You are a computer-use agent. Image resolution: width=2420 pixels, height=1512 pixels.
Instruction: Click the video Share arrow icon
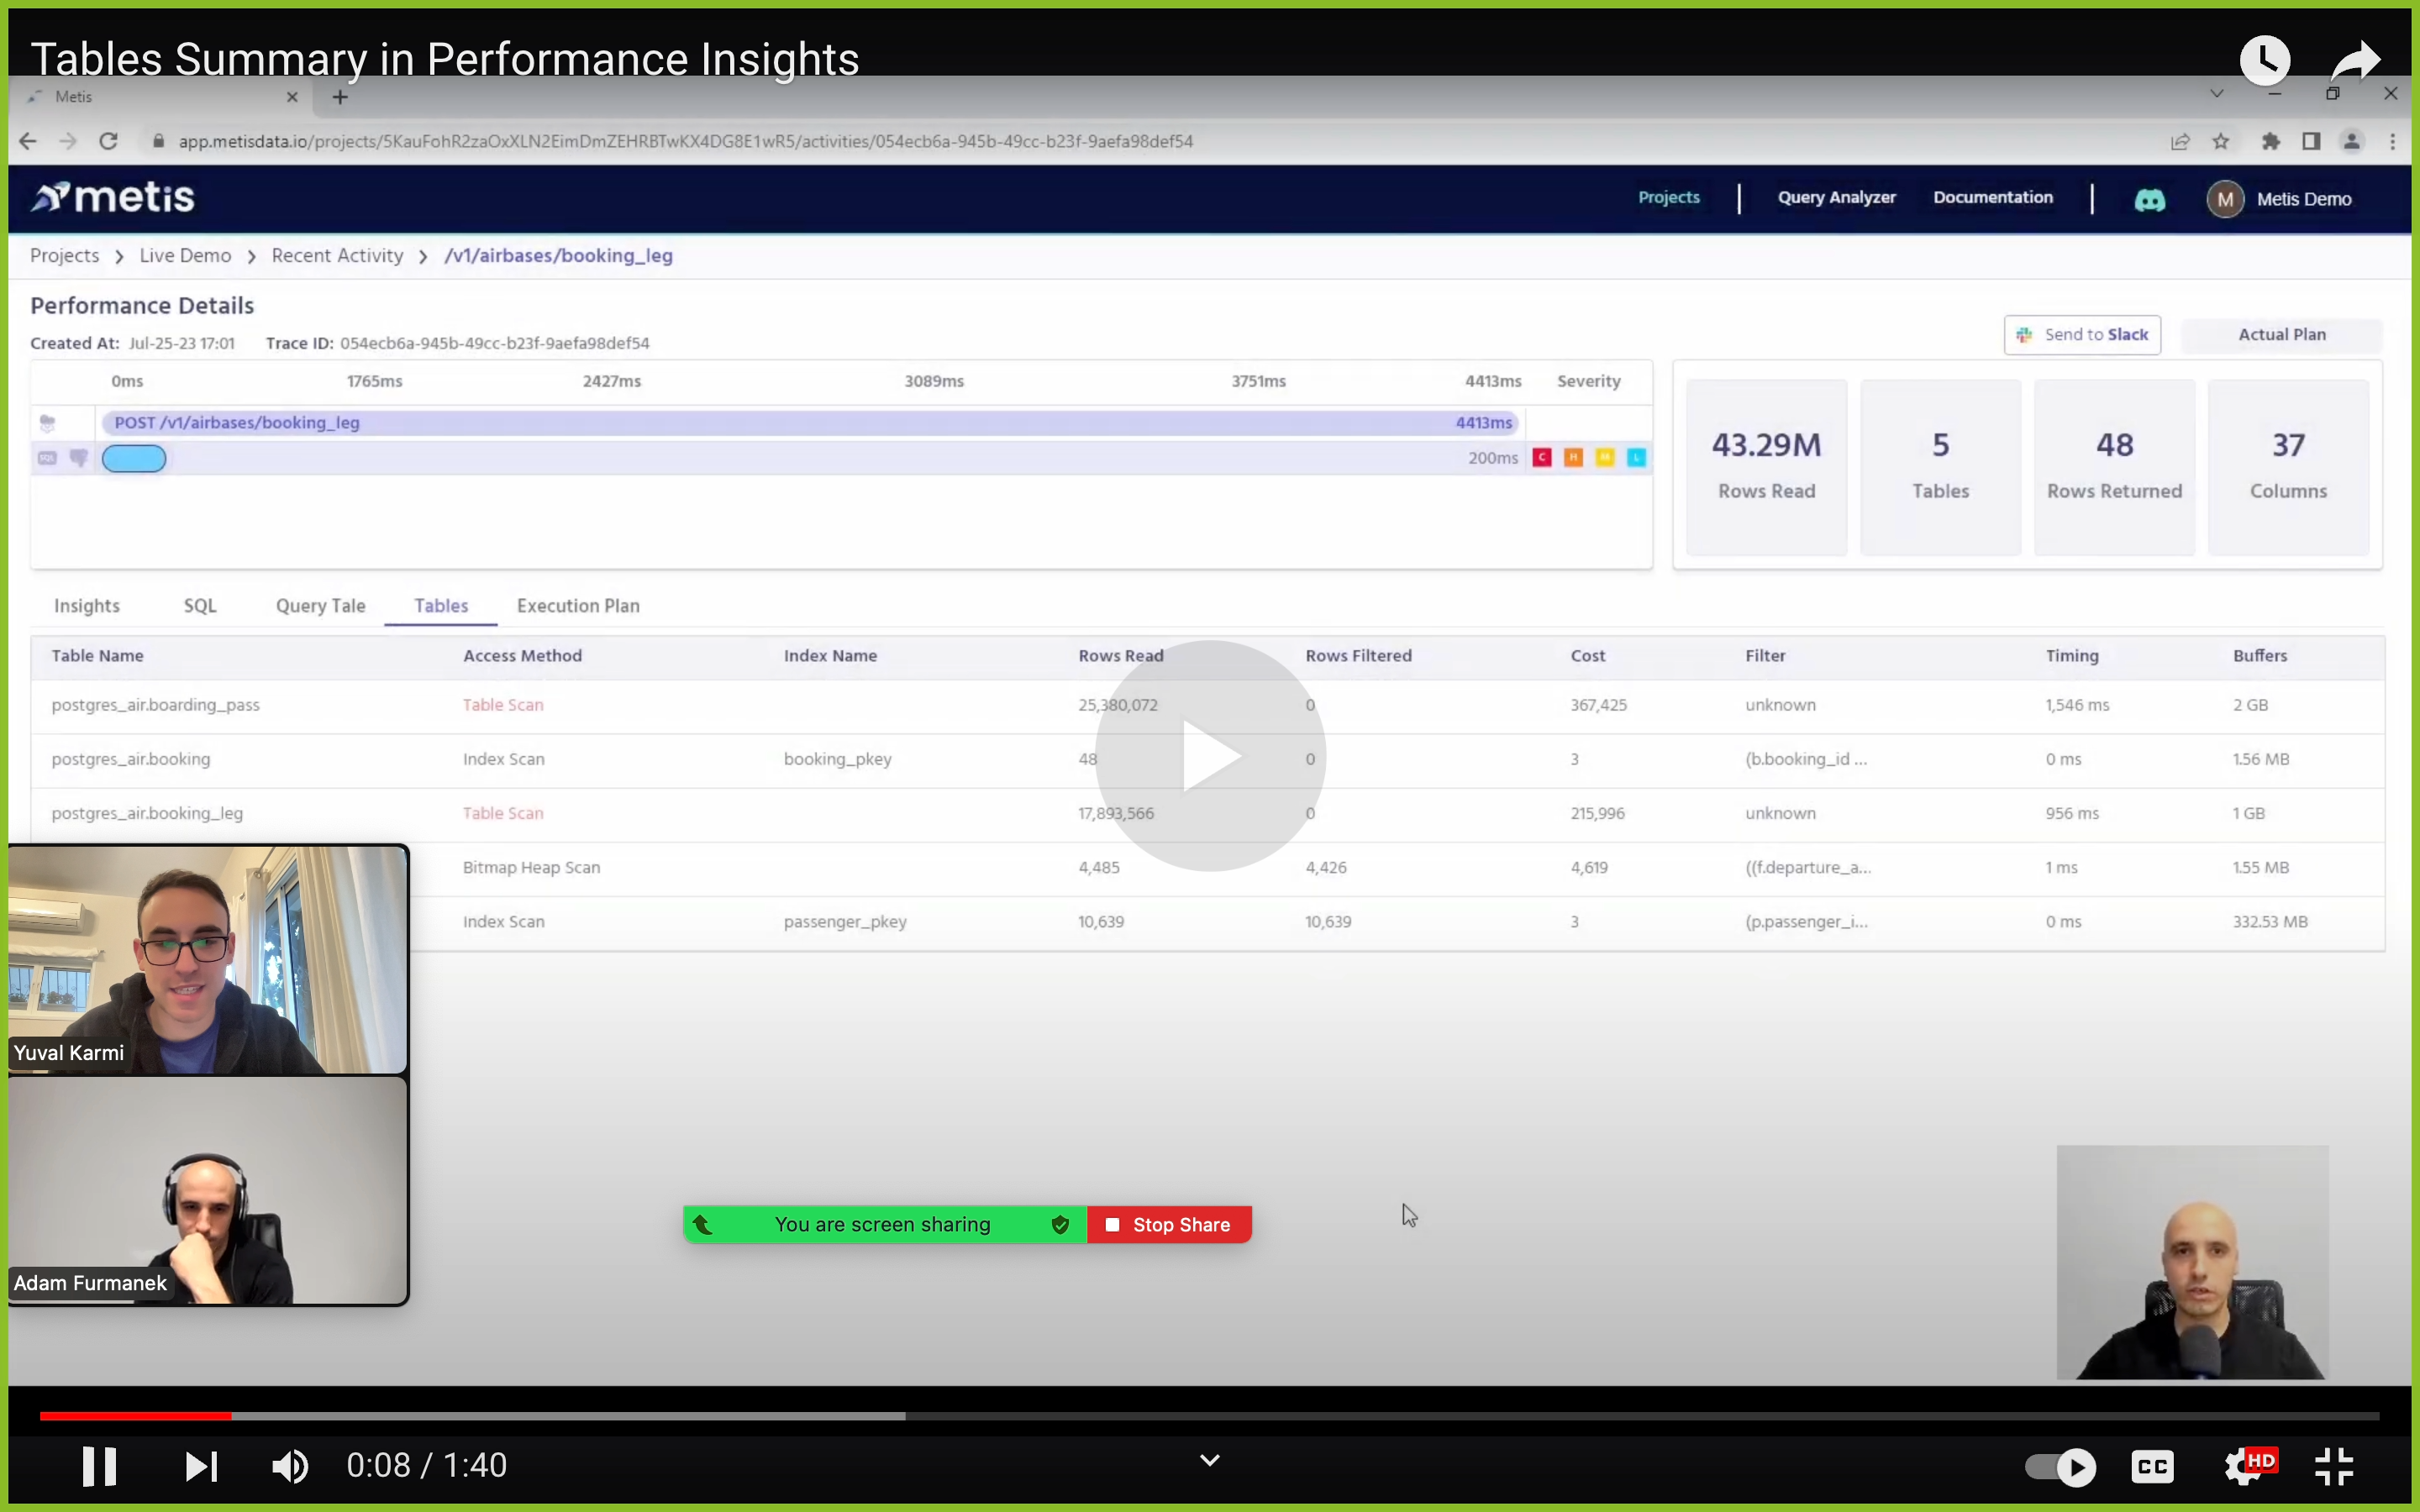2355,60
